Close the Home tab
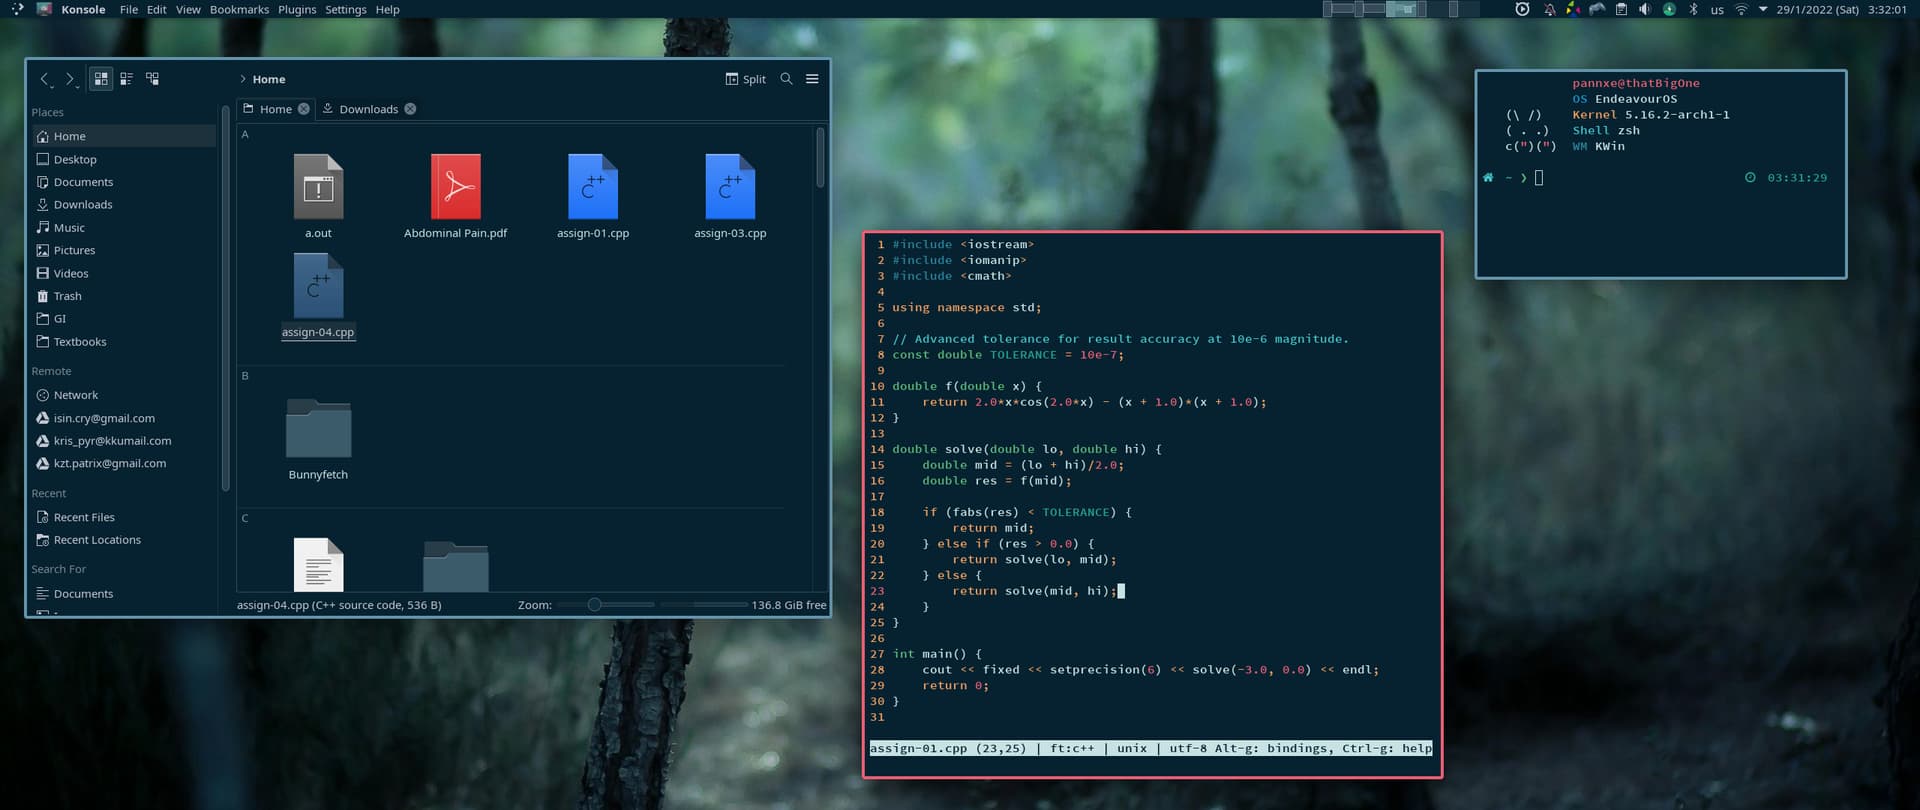This screenshot has height=810, width=1920. tap(304, 109)
